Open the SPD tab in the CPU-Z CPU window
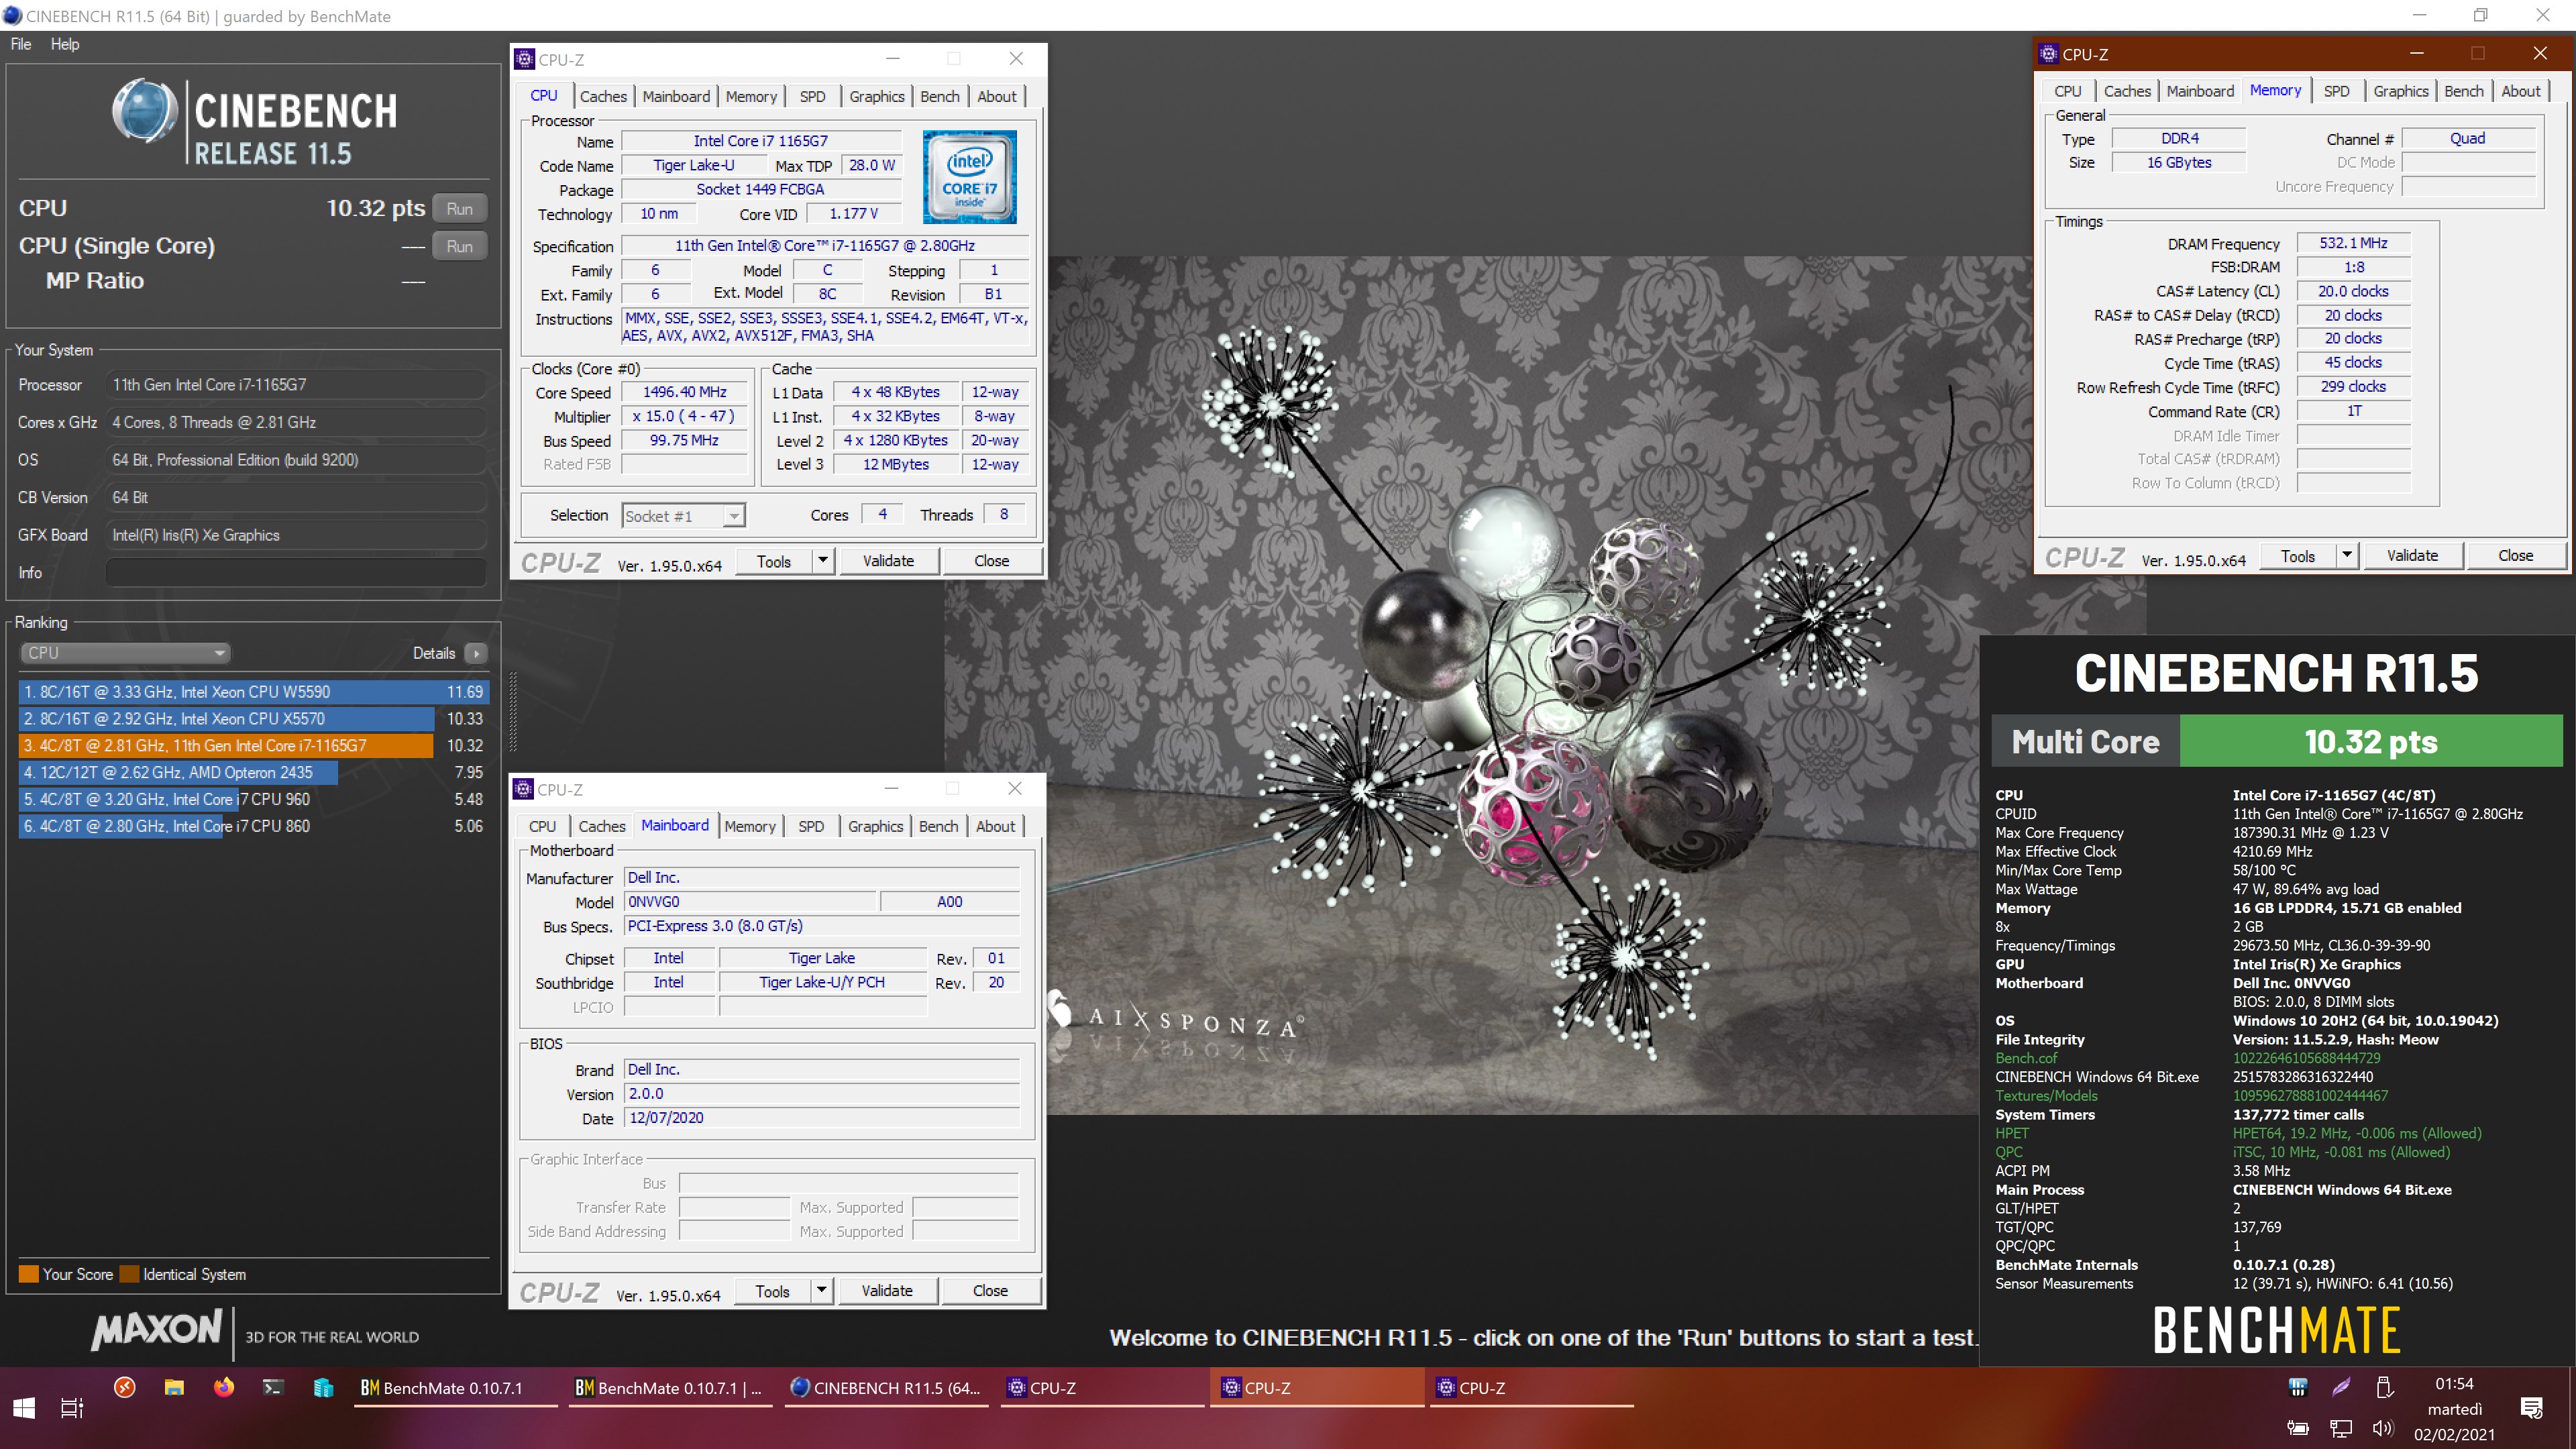This screenshot has height=1449, width=2576. tap(813, 96)
